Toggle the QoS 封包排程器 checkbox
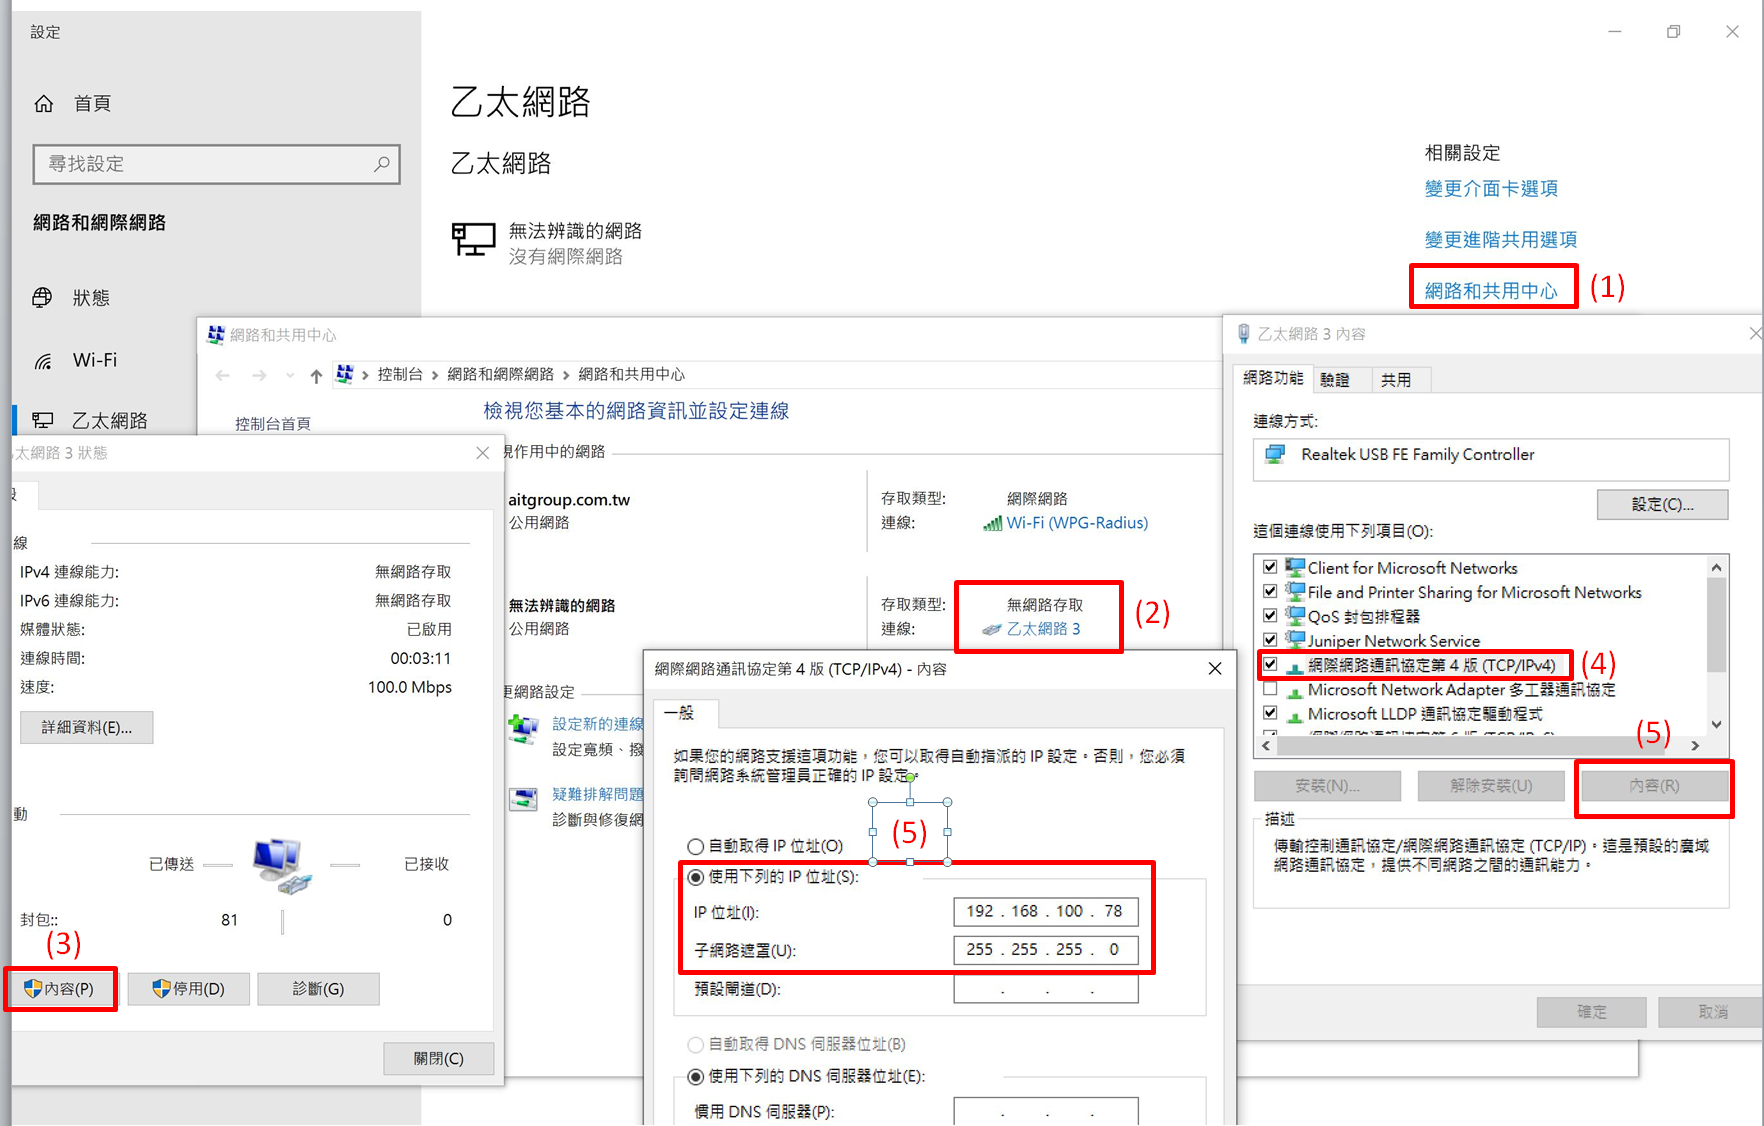The height and width of the screenshot is (1126, 1764). pyautogui.click(x=1270, y=616)
